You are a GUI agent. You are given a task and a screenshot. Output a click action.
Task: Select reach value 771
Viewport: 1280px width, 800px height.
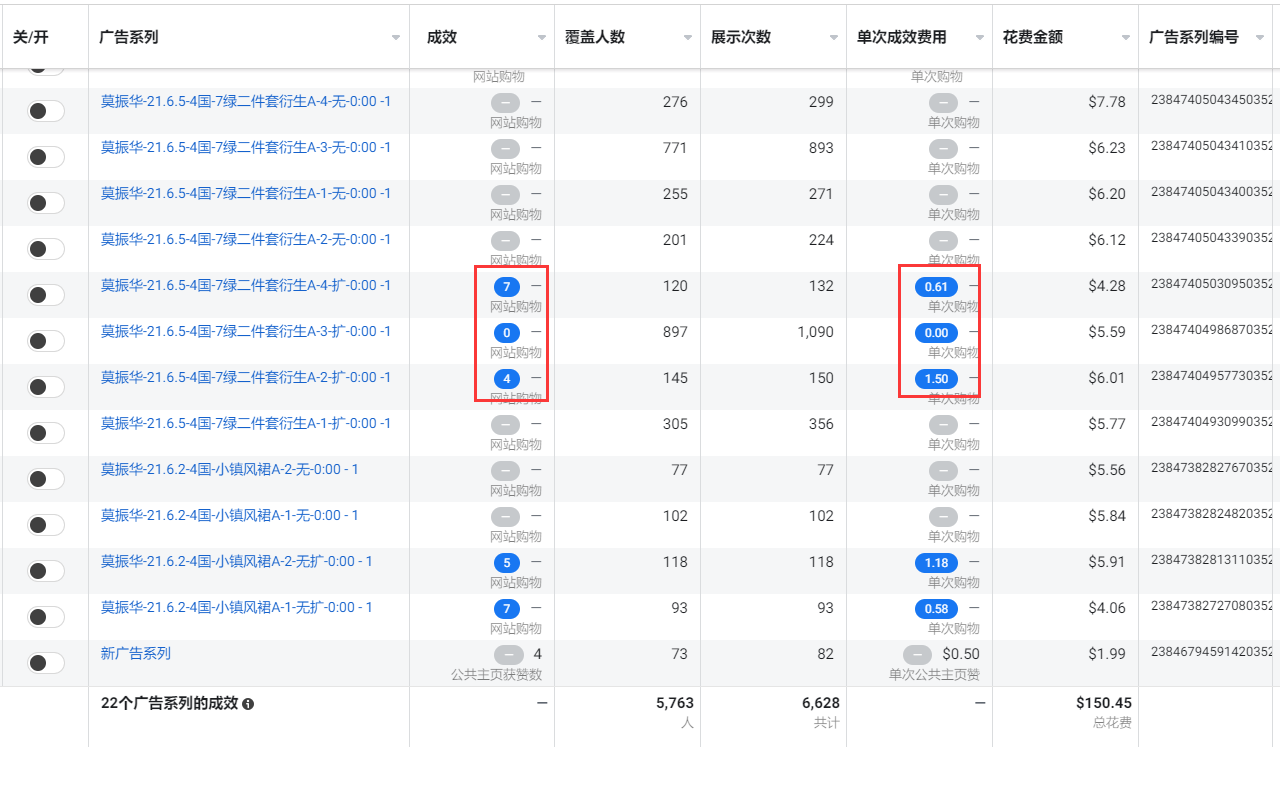[x=675, y=148]
